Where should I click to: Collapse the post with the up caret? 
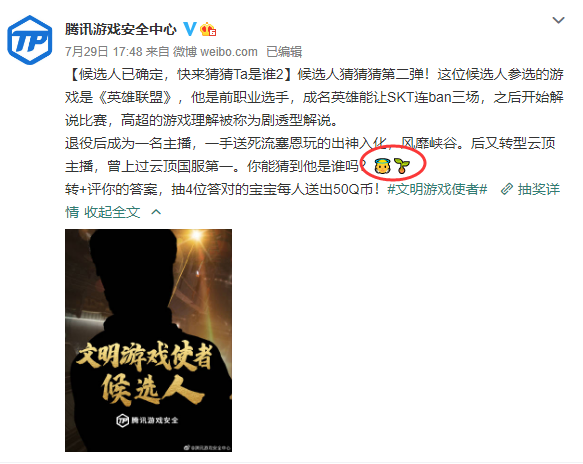[x=156, y=212]
